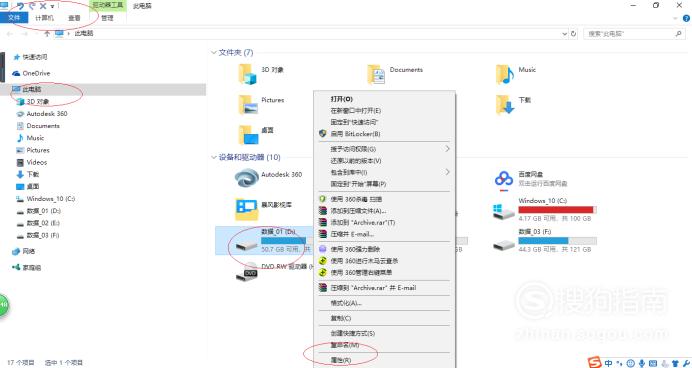This screenshot has height=368, width=692.
Task: Choose 打开(O) in the context menu
Action: pyautogui.click(x=342, y=99)
